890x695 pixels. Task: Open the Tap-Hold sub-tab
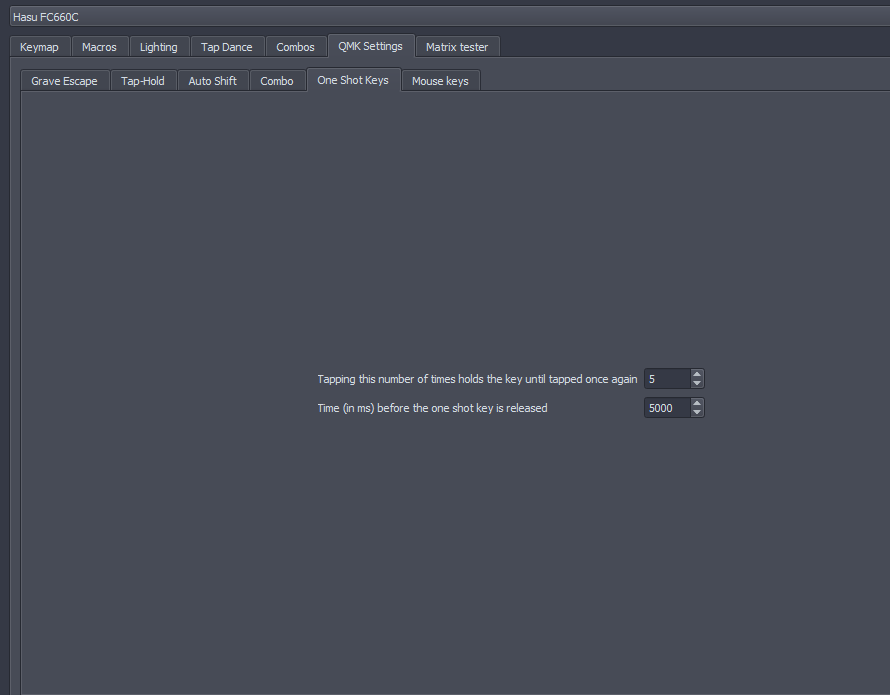[143, 81]
